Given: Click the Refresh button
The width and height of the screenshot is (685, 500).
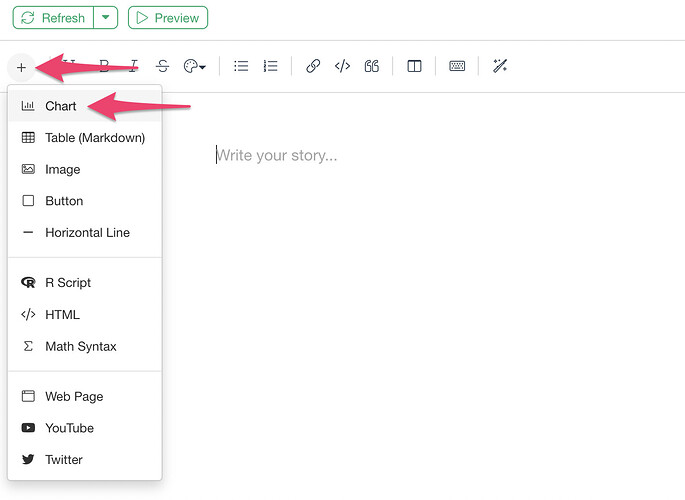Looking at the screenshot, I should tap(53, 18).
